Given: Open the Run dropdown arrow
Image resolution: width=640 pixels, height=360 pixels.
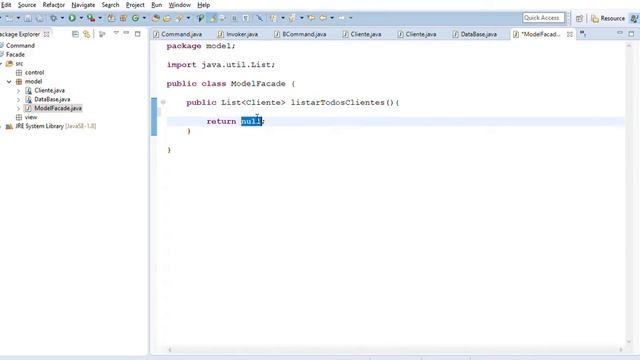Looking at the screenshot, I should click(81, 18).
